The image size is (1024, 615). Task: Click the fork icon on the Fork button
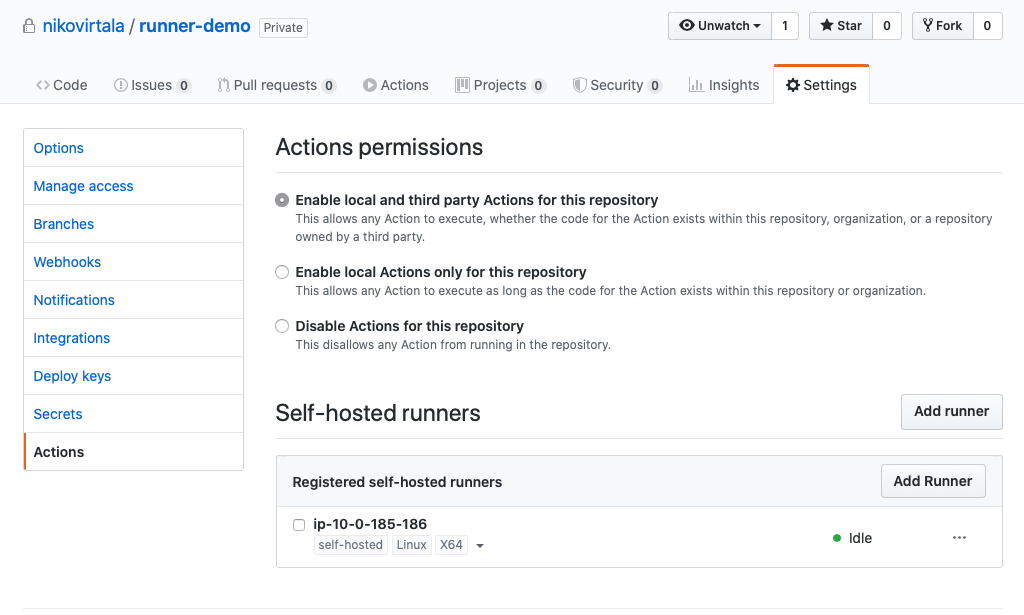[927, 25]
